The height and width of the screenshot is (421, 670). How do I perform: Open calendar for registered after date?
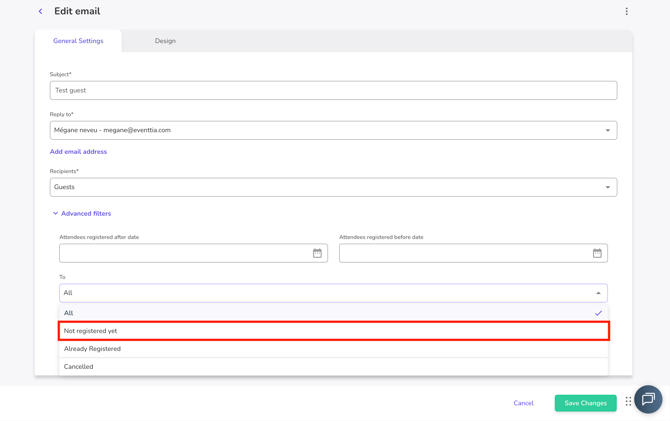(x=317, y=253)
